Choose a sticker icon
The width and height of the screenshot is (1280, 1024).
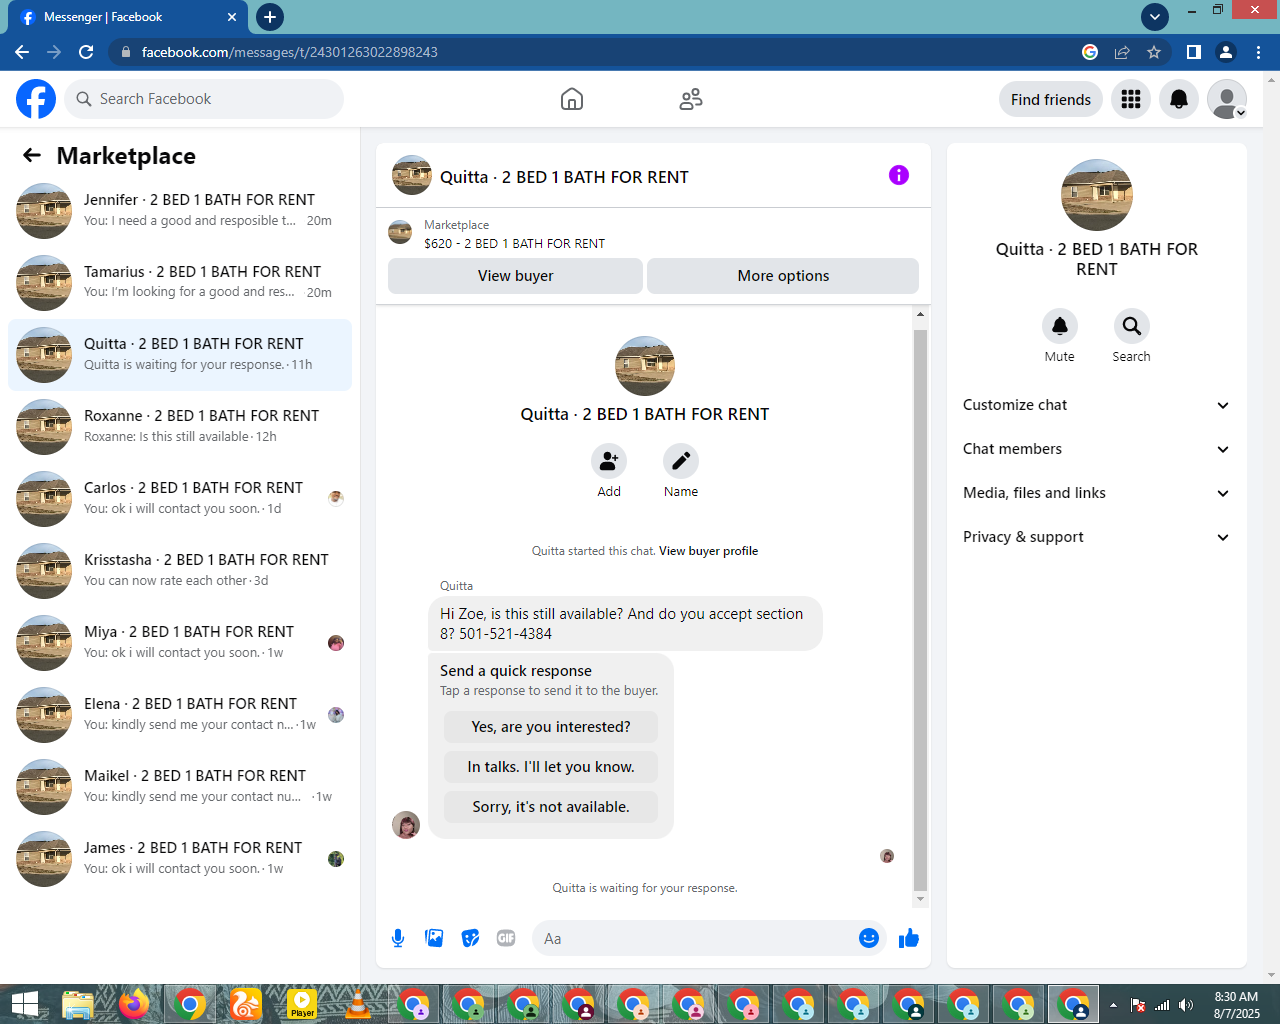470,938
